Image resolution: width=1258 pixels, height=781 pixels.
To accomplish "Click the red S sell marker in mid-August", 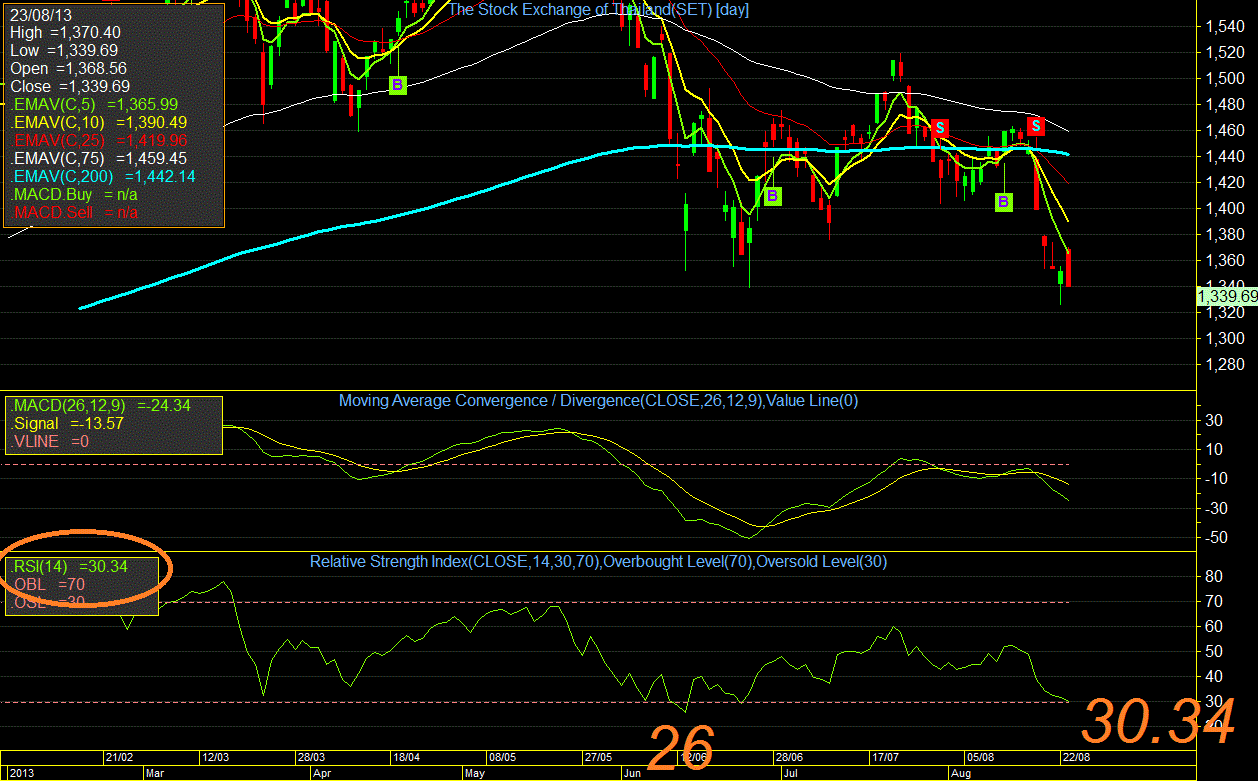I will point(1036,126).
